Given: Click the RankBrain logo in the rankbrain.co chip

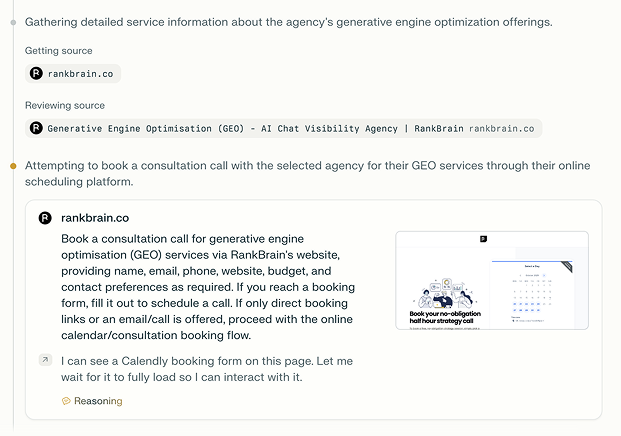Looking at the screenshot, I should click(x=36, y=74).
